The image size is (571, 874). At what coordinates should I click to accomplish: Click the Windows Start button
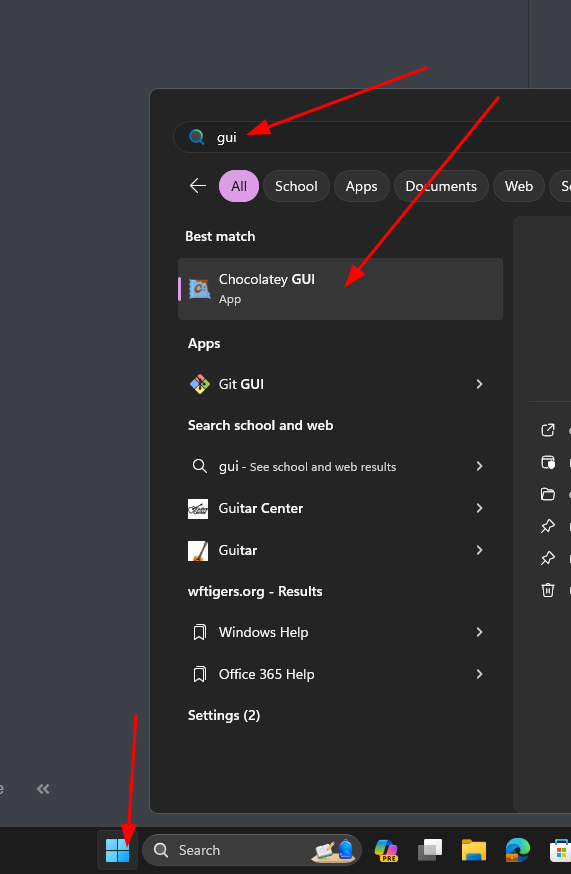coord(118,850)
